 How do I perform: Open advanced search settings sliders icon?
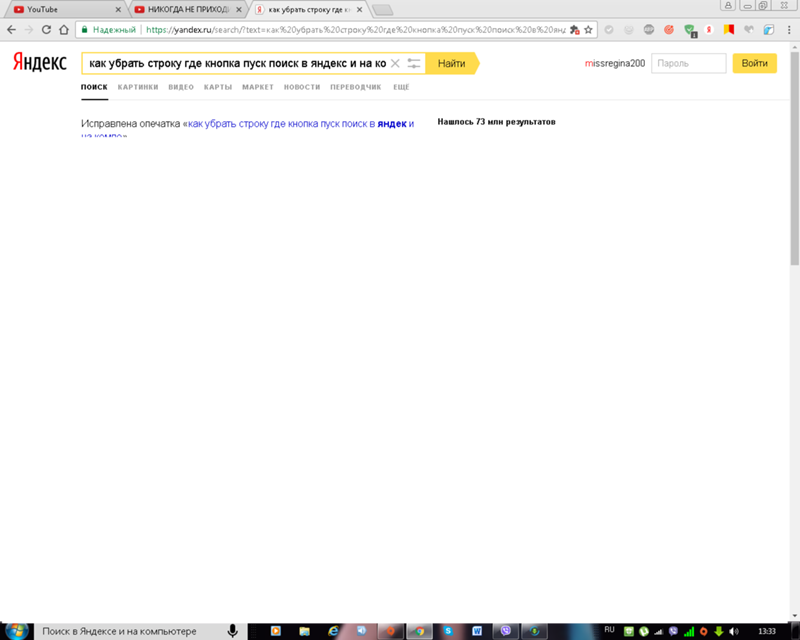[414, 63]
